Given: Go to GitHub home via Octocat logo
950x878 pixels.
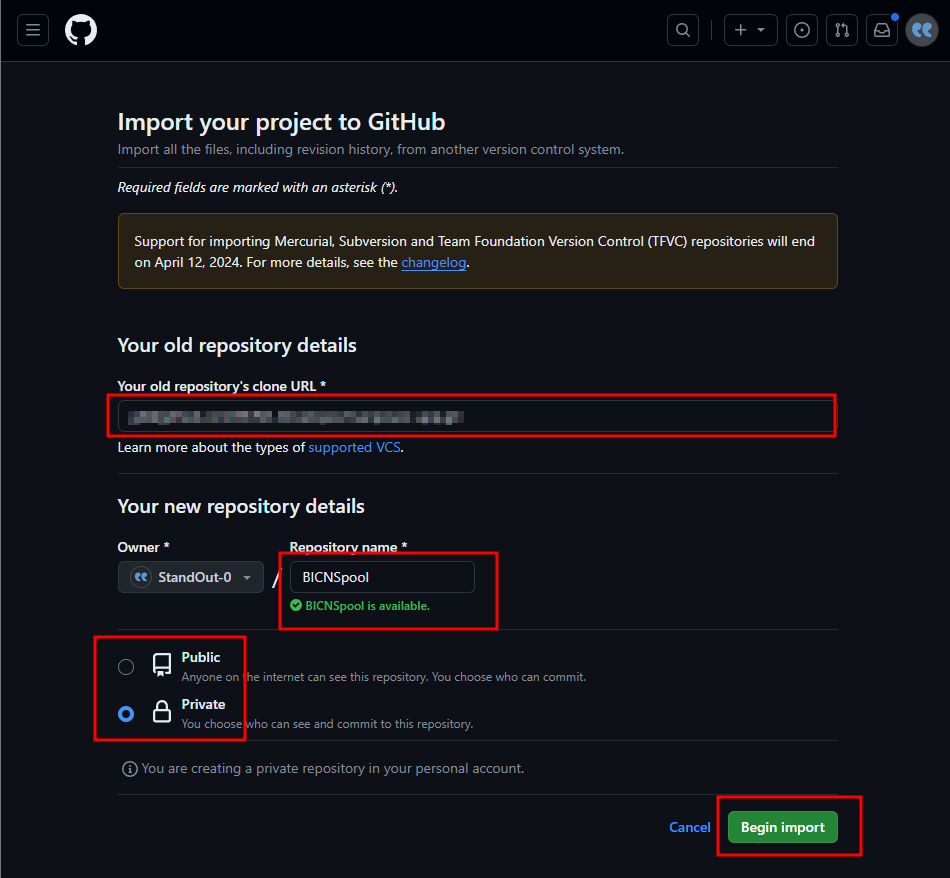Looking at the screenshot, I should click(81, 30).
